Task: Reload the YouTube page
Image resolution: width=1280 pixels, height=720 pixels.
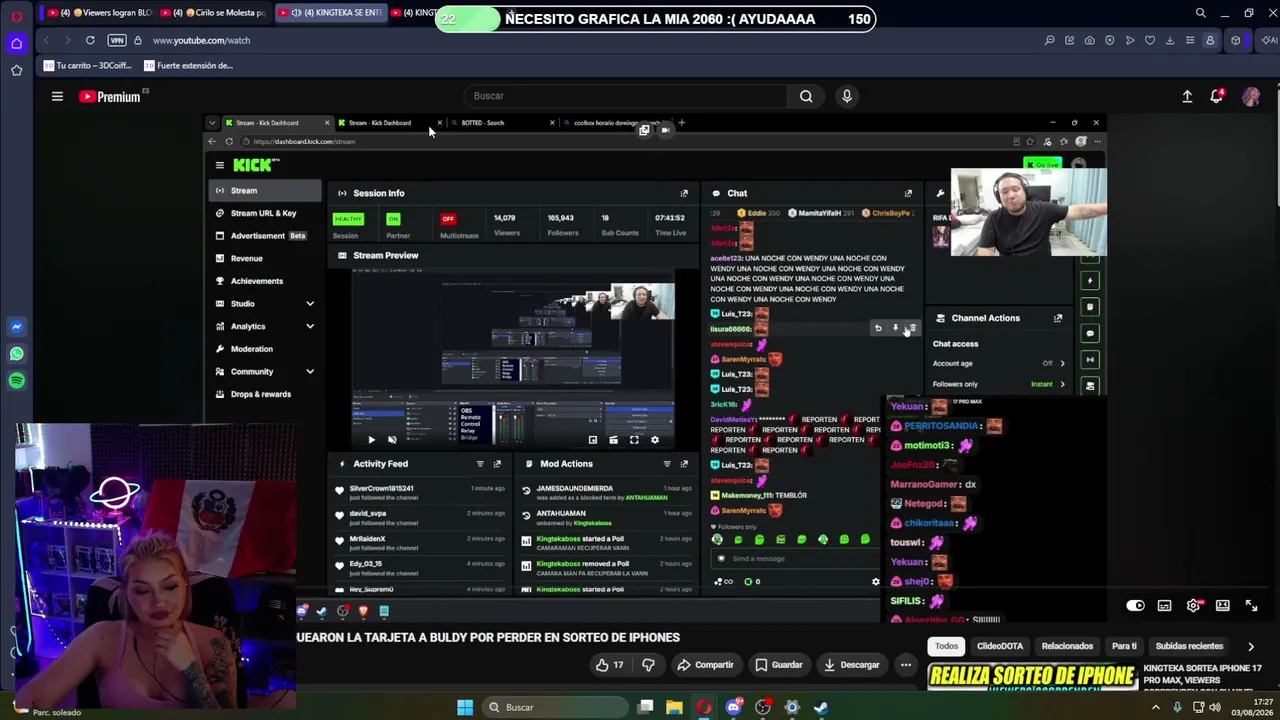Action: (90, 40)
